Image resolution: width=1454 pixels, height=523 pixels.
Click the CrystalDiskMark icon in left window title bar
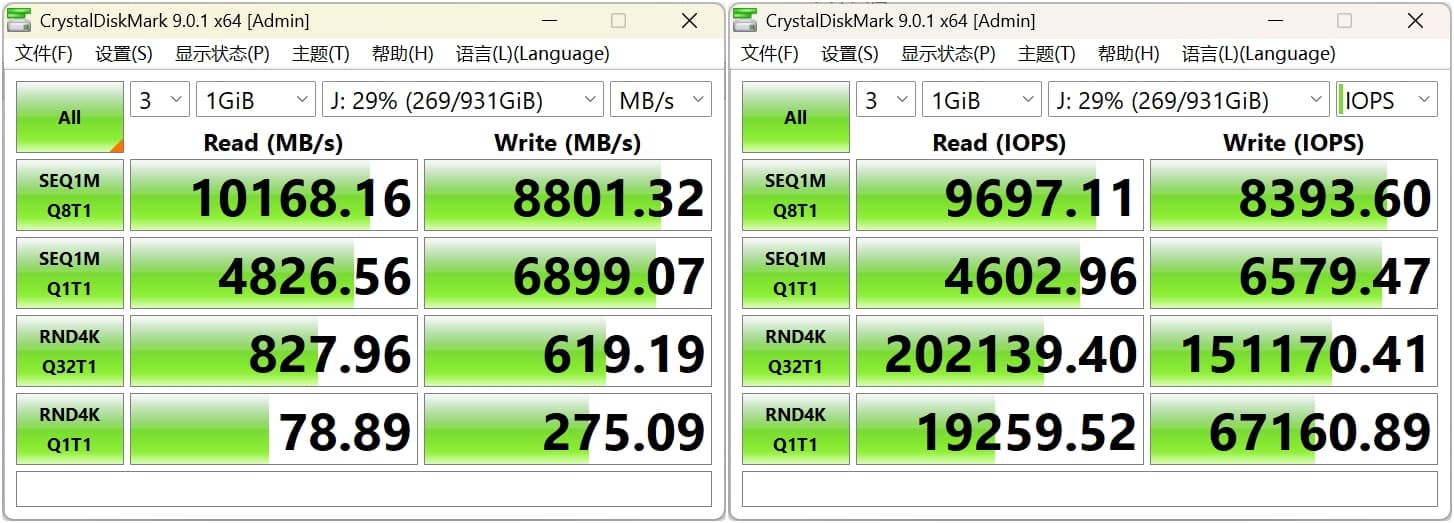click(x=19, y=21)
